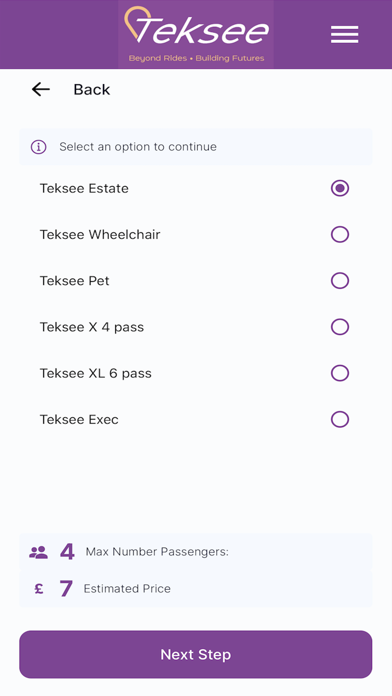Click the pound currency icon
The width and height of the screenshot is (392, 696).
point(39,589)
